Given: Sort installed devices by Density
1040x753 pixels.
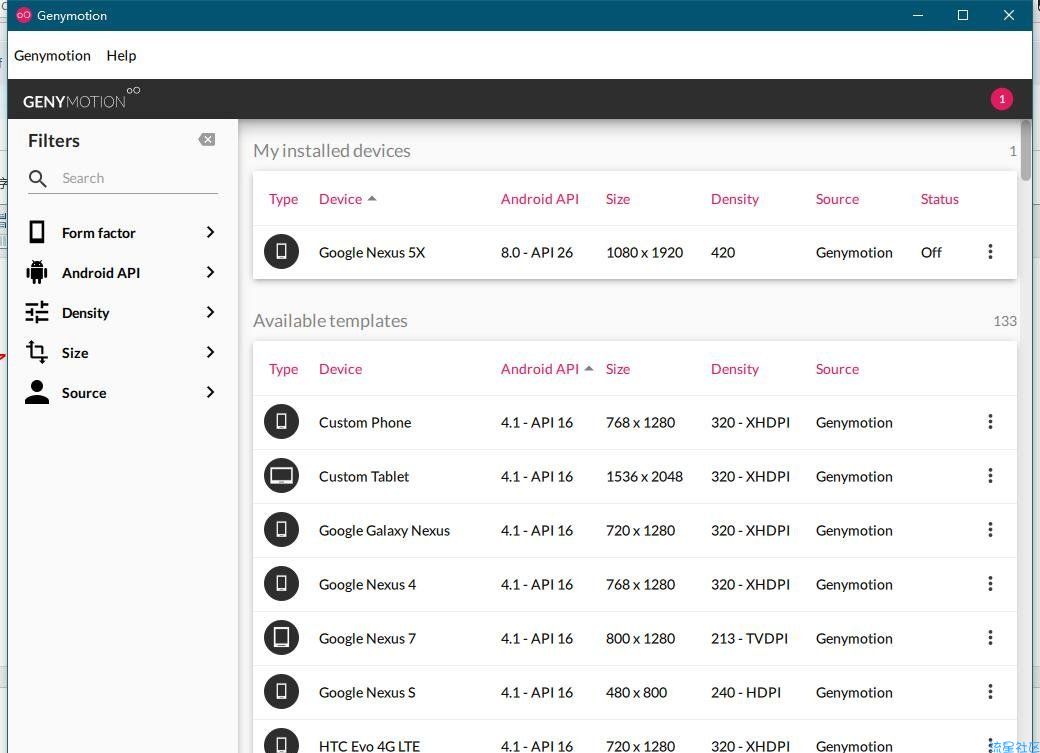Looking at the screenshot, I should click(734, 199).
